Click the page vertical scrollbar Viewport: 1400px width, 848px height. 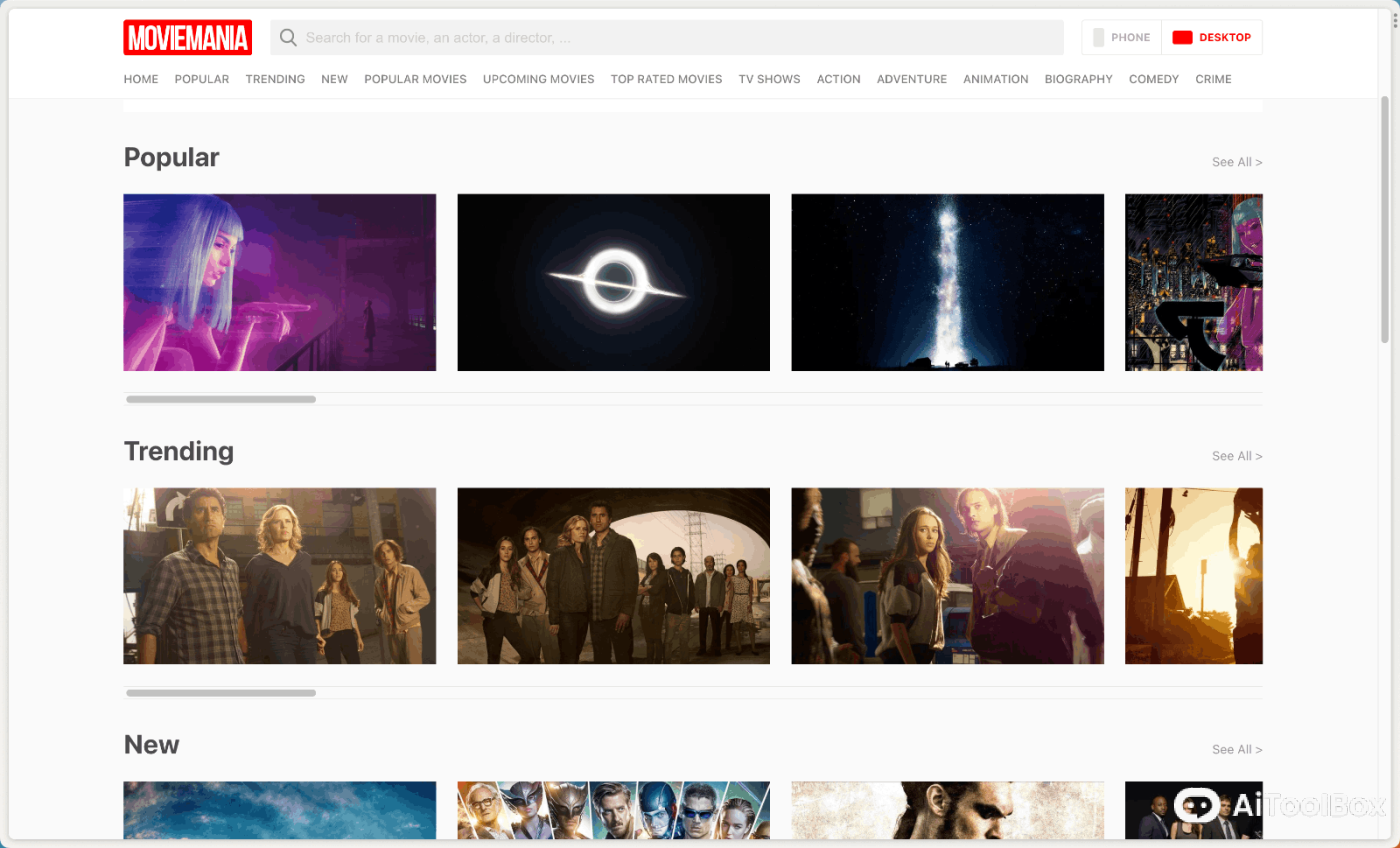(x=1385, y=220)
